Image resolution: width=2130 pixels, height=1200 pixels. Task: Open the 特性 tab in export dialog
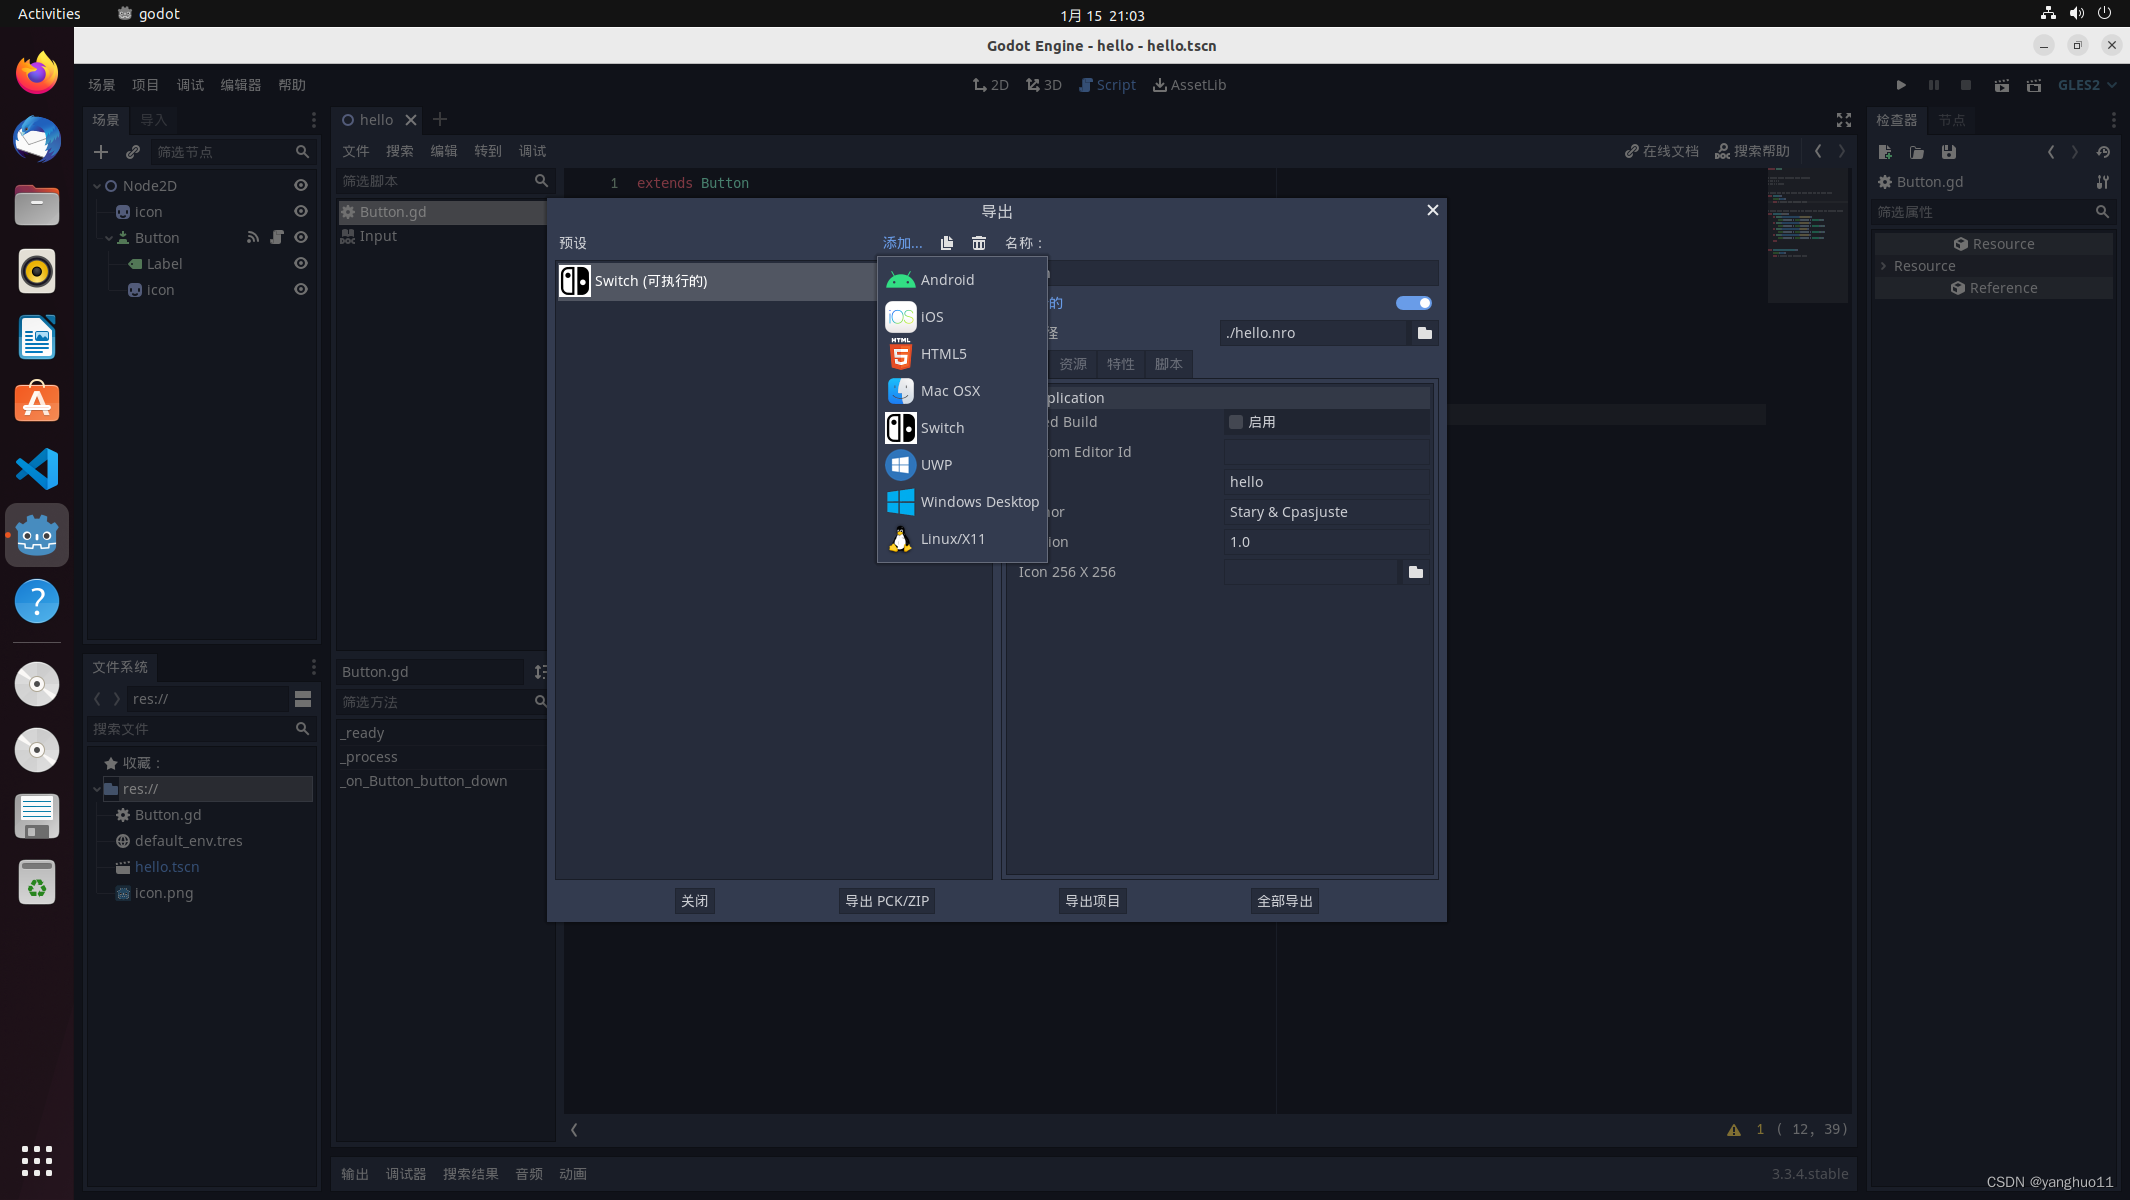coord(1121,364)
